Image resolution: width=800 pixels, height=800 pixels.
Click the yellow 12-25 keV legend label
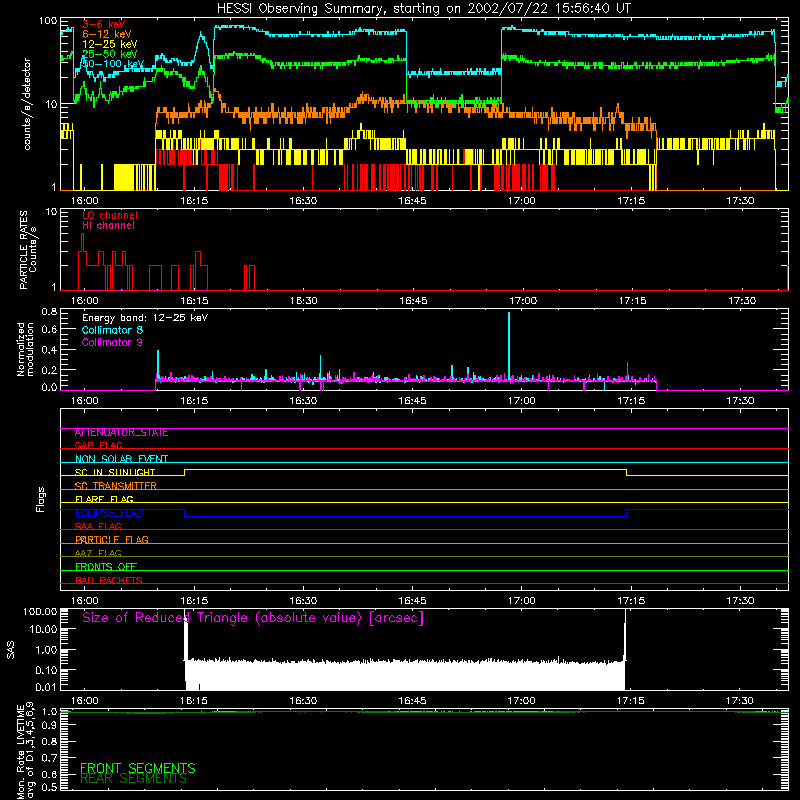109,44
